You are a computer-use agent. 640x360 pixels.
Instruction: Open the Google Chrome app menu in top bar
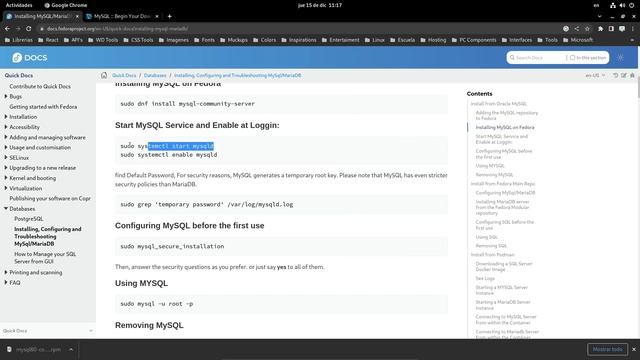tap(65, 5)
